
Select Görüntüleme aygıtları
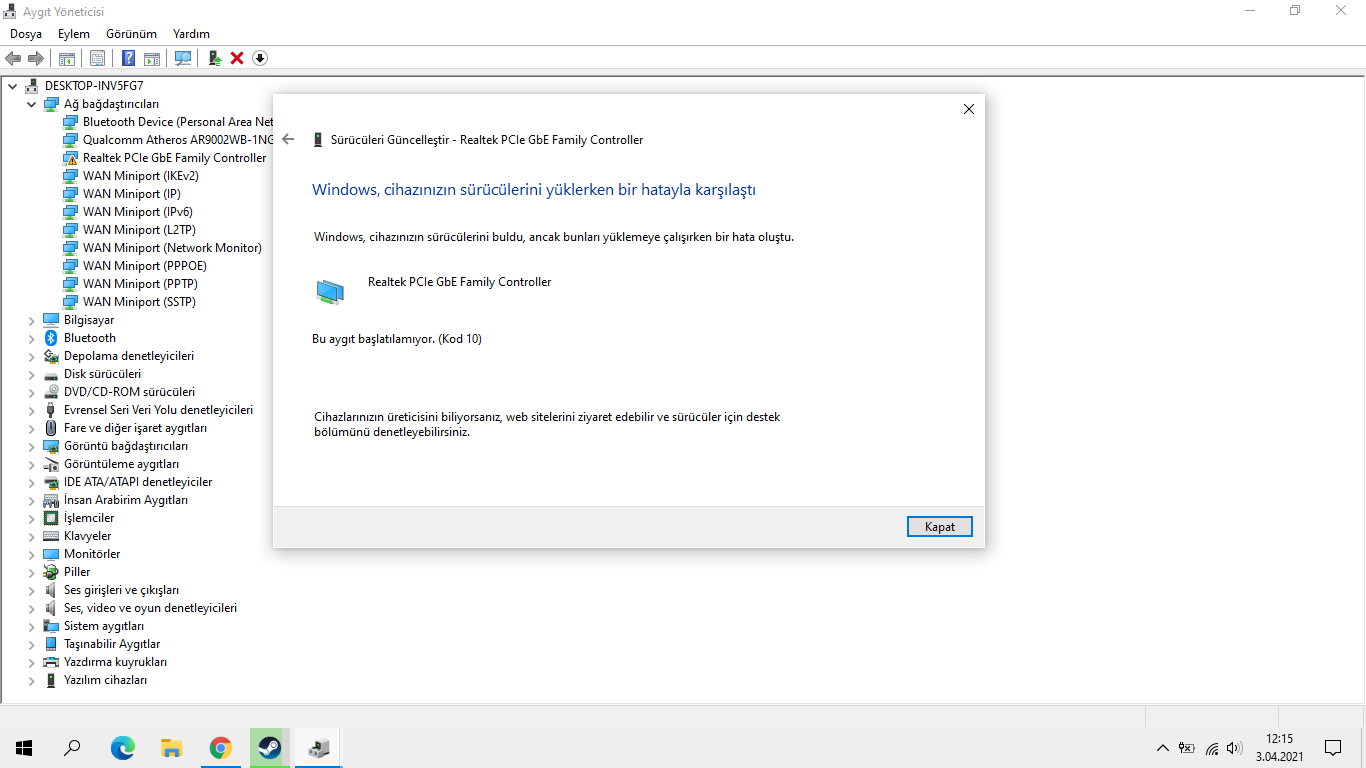click(121, 464)
